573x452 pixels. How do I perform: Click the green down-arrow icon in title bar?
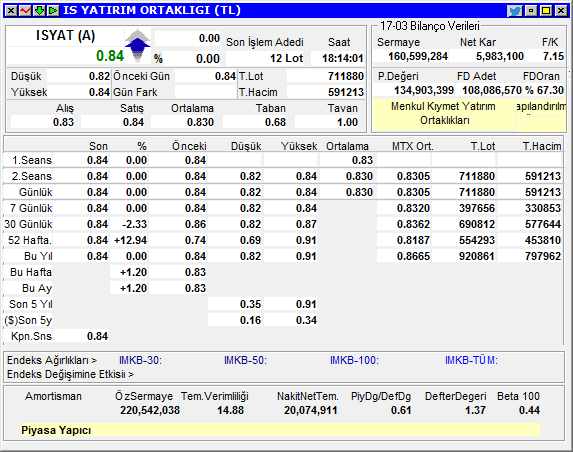click(x=39, y=11)
